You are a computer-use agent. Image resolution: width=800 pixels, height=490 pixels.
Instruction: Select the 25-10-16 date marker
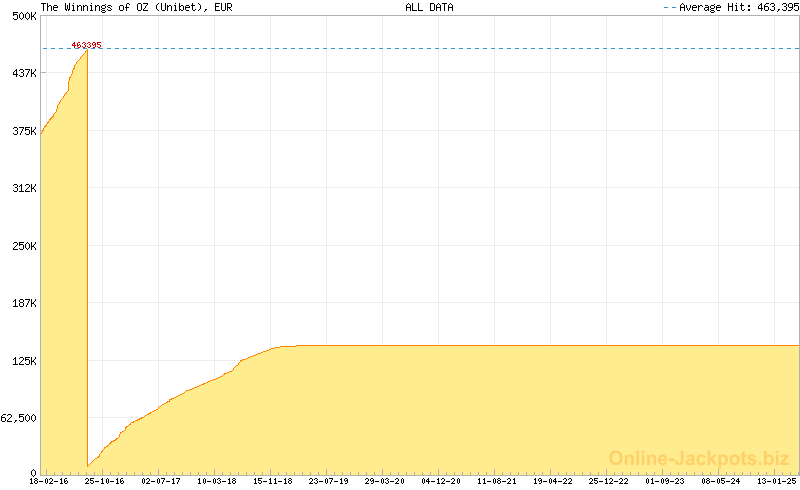(104, 481)
